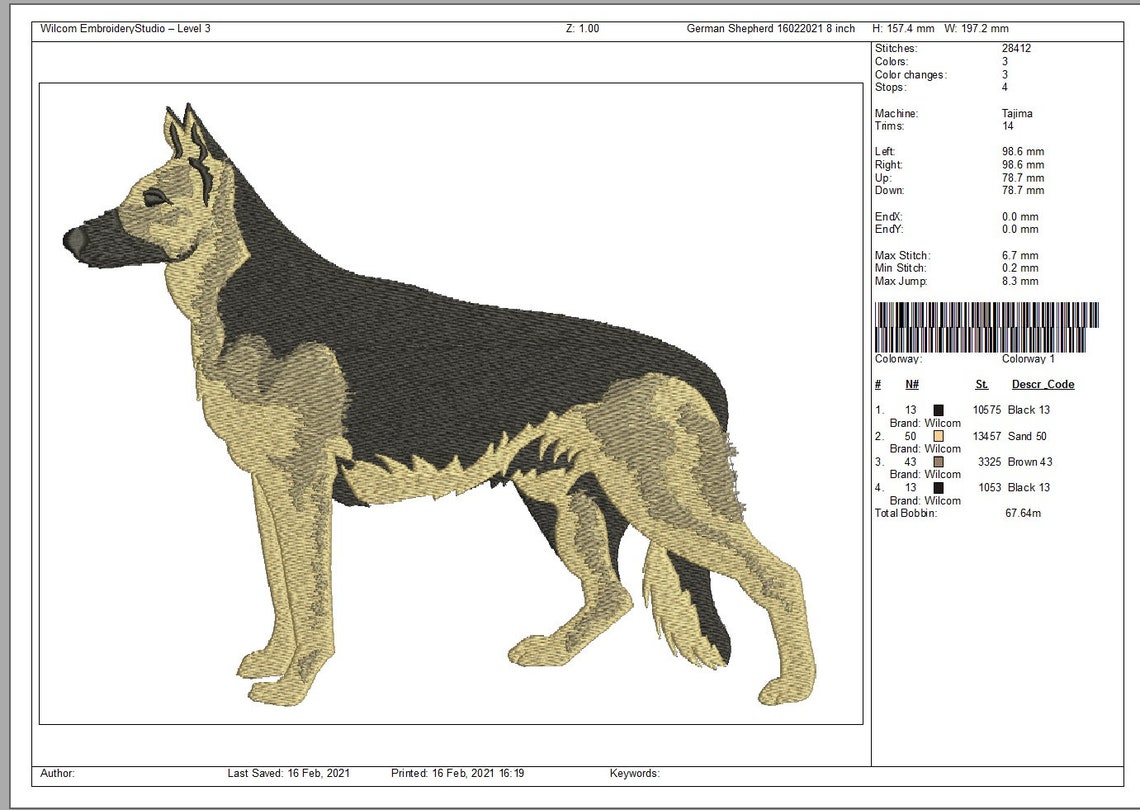Viewport: 1140px width, 810px height.
Task: Select the Brand: Wilcom label for Sand 50
Action: [x=923, y=448]
